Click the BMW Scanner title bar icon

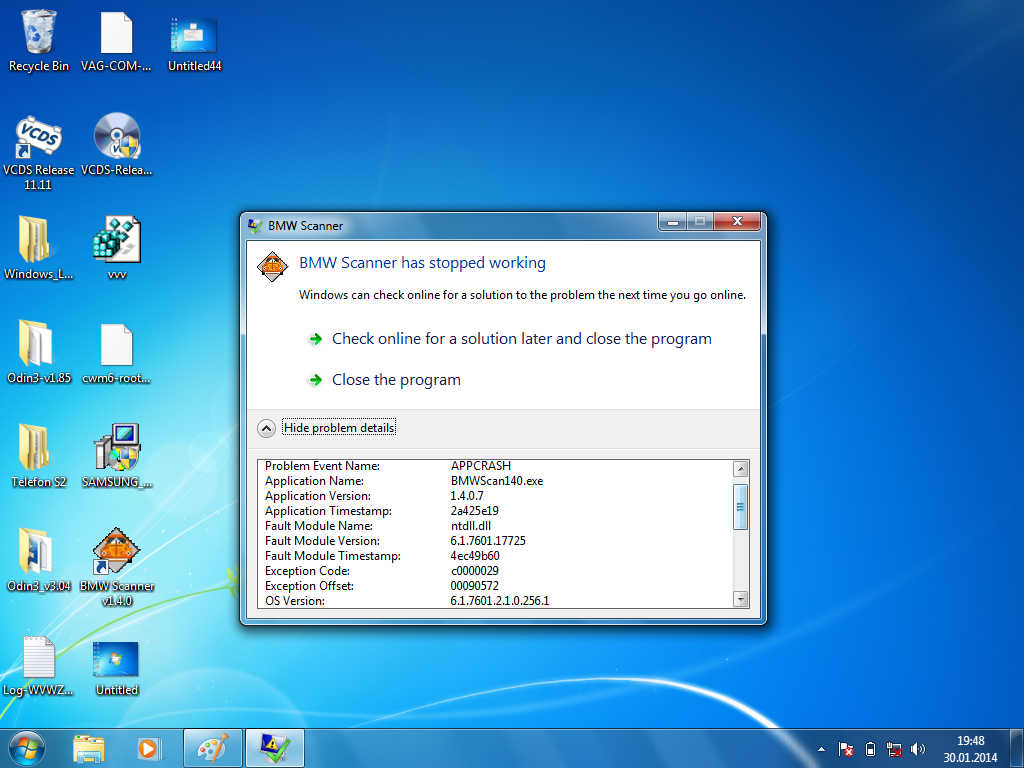coord(255,226)
